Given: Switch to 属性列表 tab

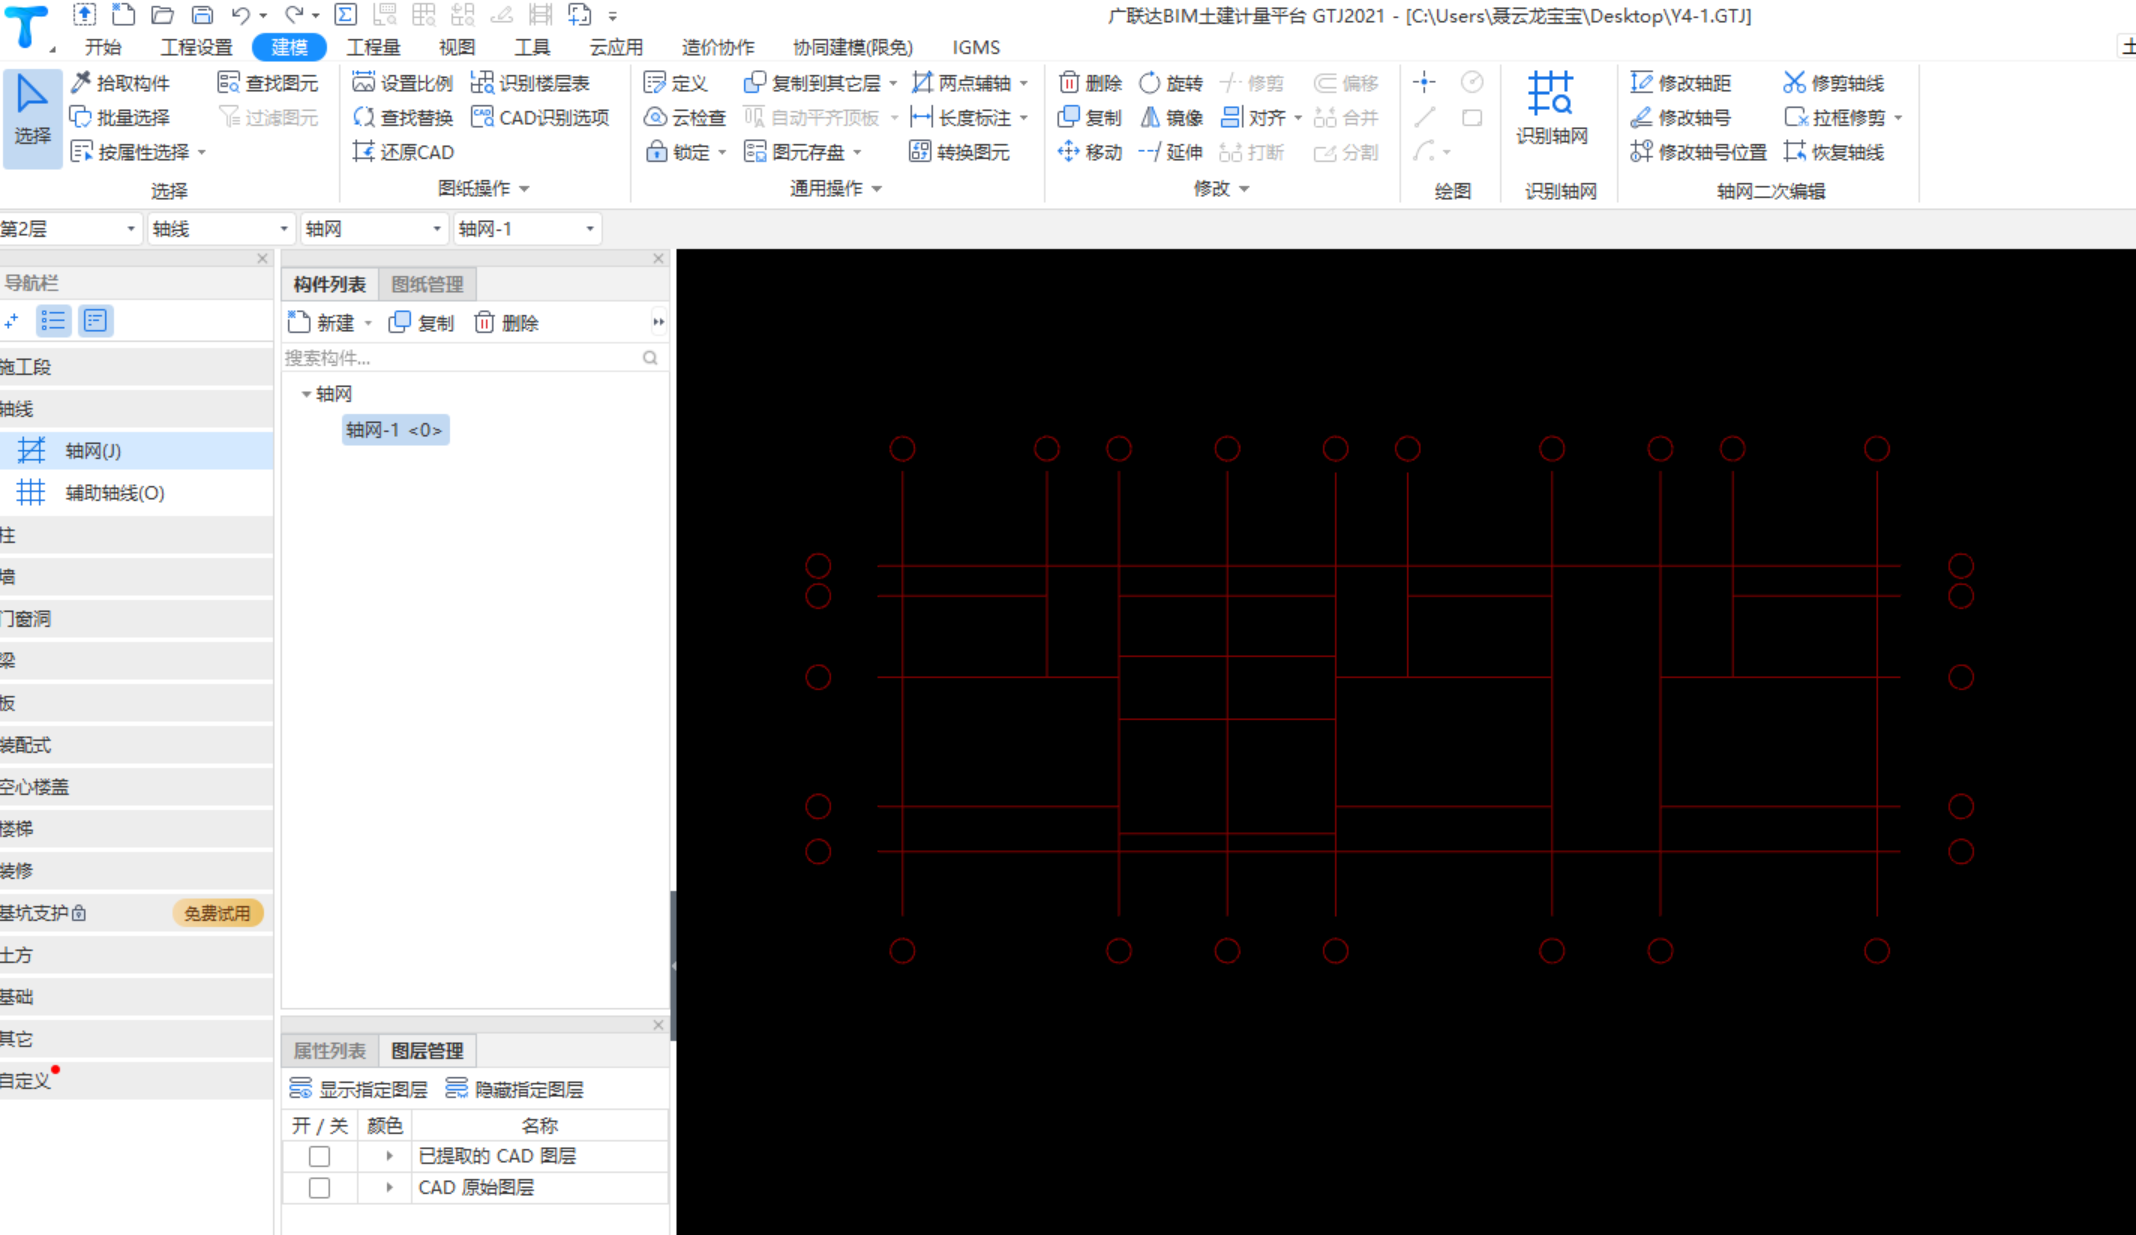Looking at the screenshot, I should pos(330,1051).
